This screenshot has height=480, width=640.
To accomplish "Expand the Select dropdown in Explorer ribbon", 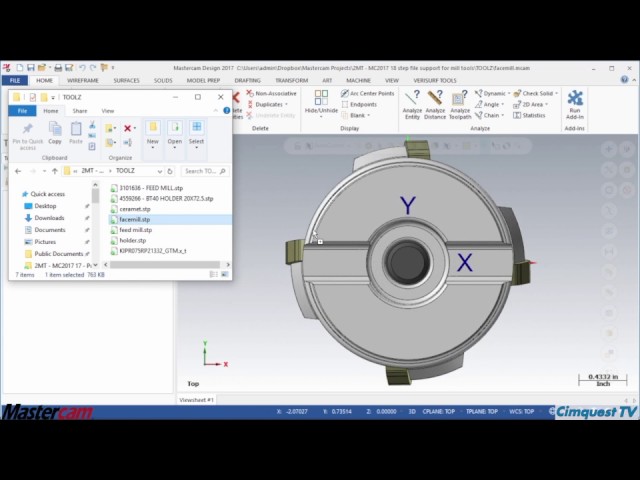I will tap(196, 147).
